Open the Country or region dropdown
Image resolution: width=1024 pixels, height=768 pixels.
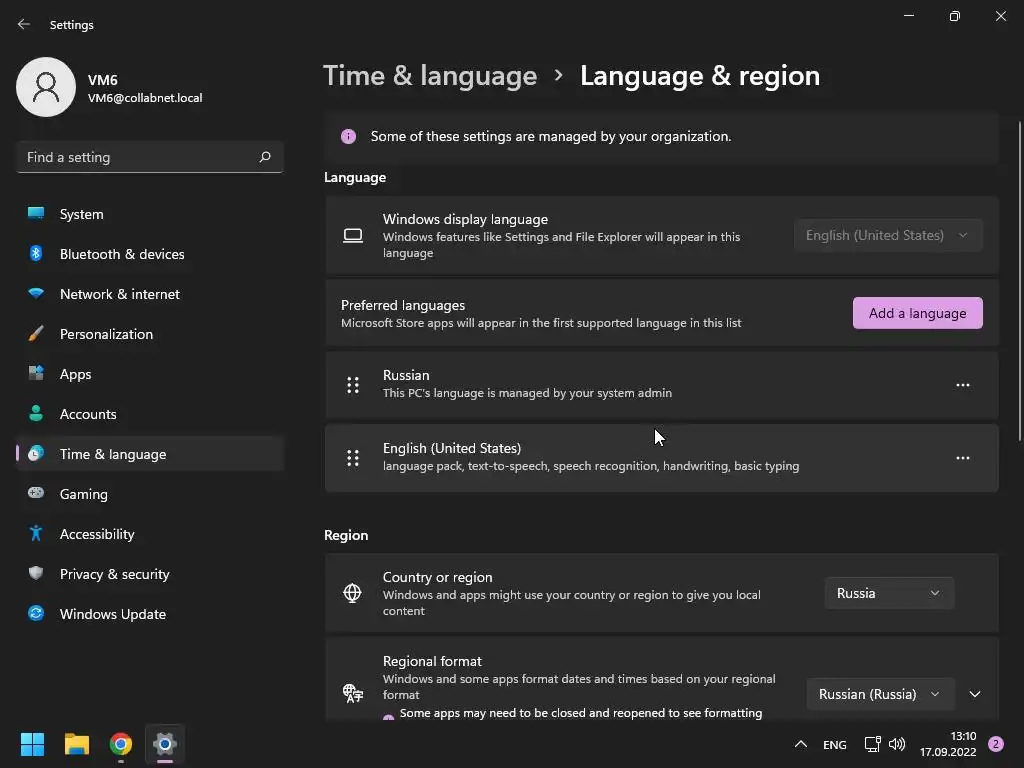click(x=889, y=593)
